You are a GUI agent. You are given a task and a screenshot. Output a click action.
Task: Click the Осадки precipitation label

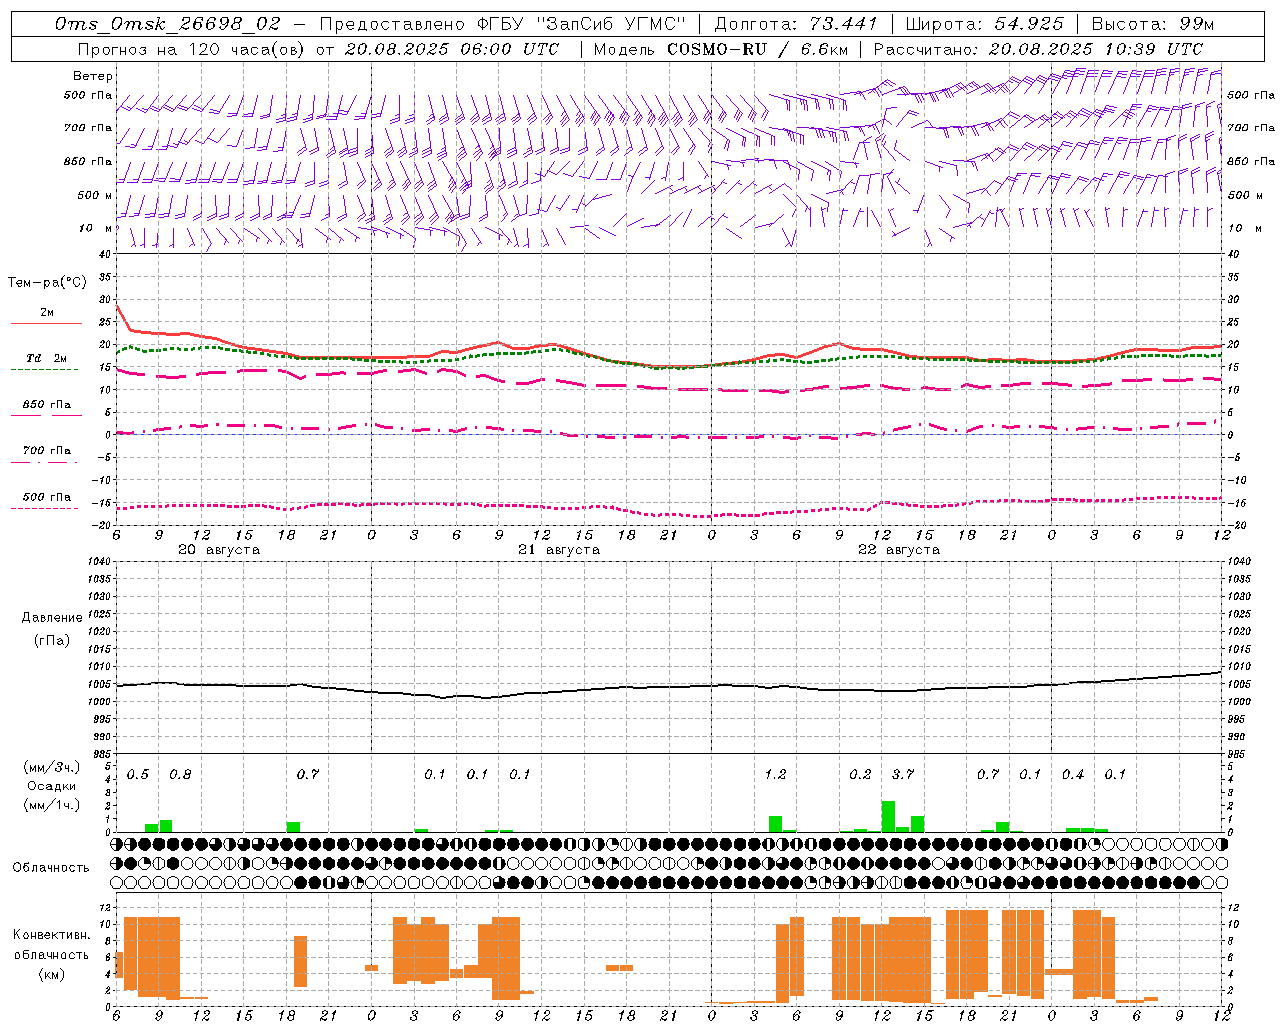pyautogui.click(x=51, y=786)
